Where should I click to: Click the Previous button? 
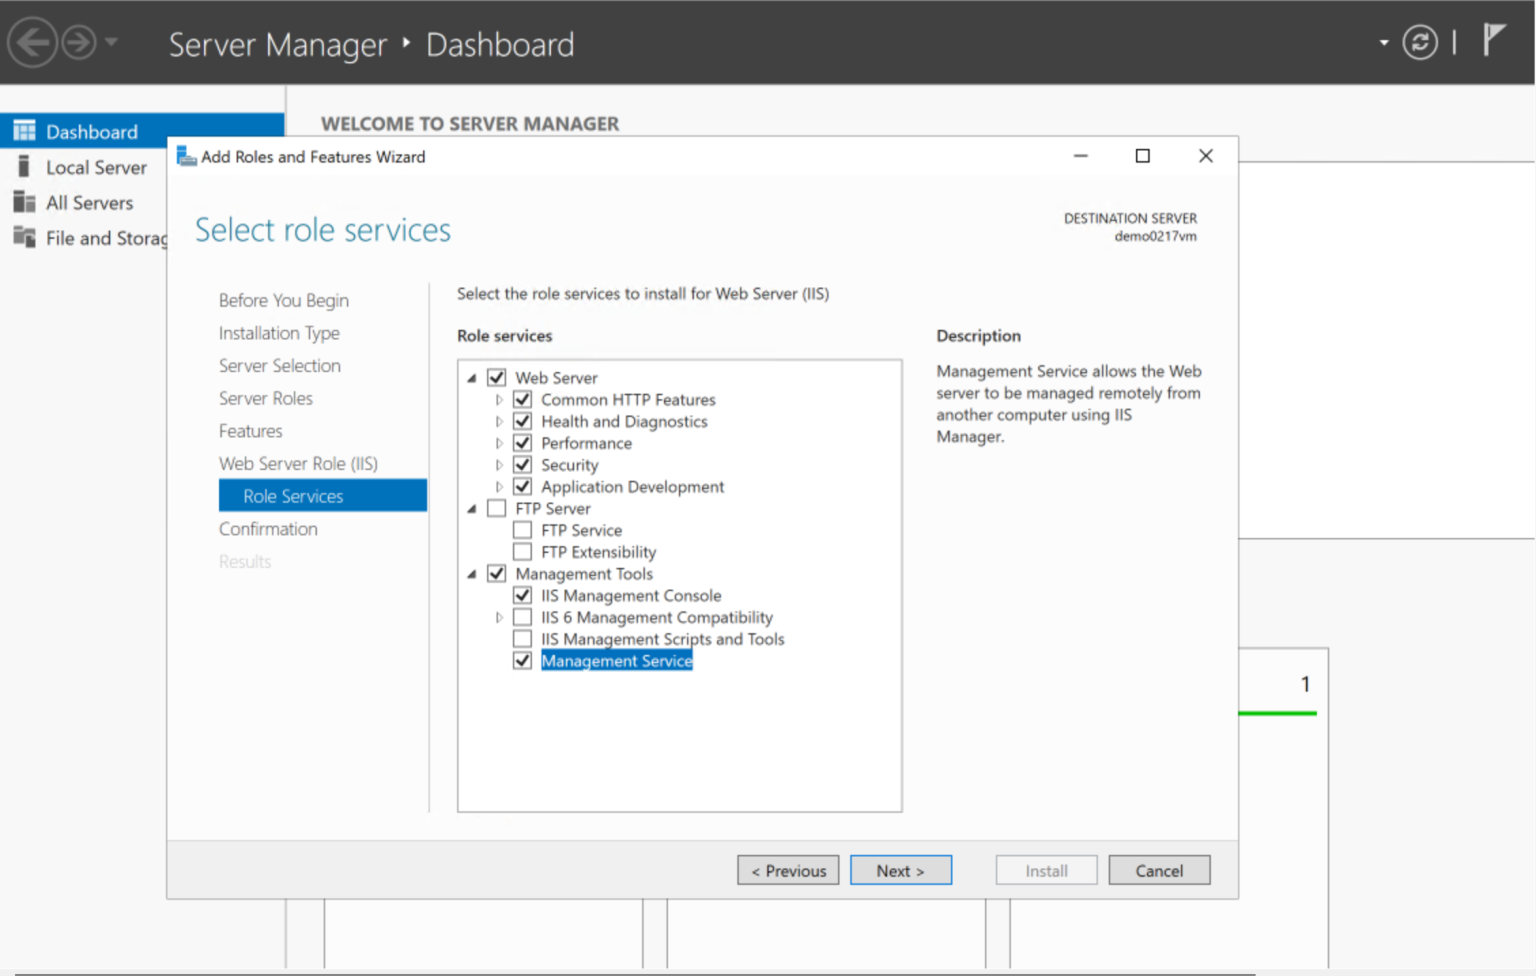pyautogui.click(x=787, y=870)
